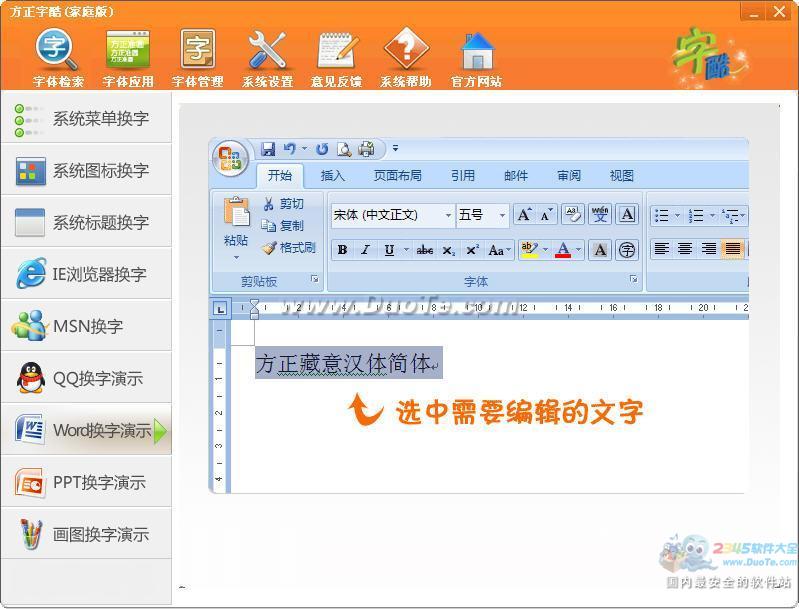This screenshot has height=609, width=799.
Task: Click 剪切 cut in clipboard group
Action: [283, 204]
